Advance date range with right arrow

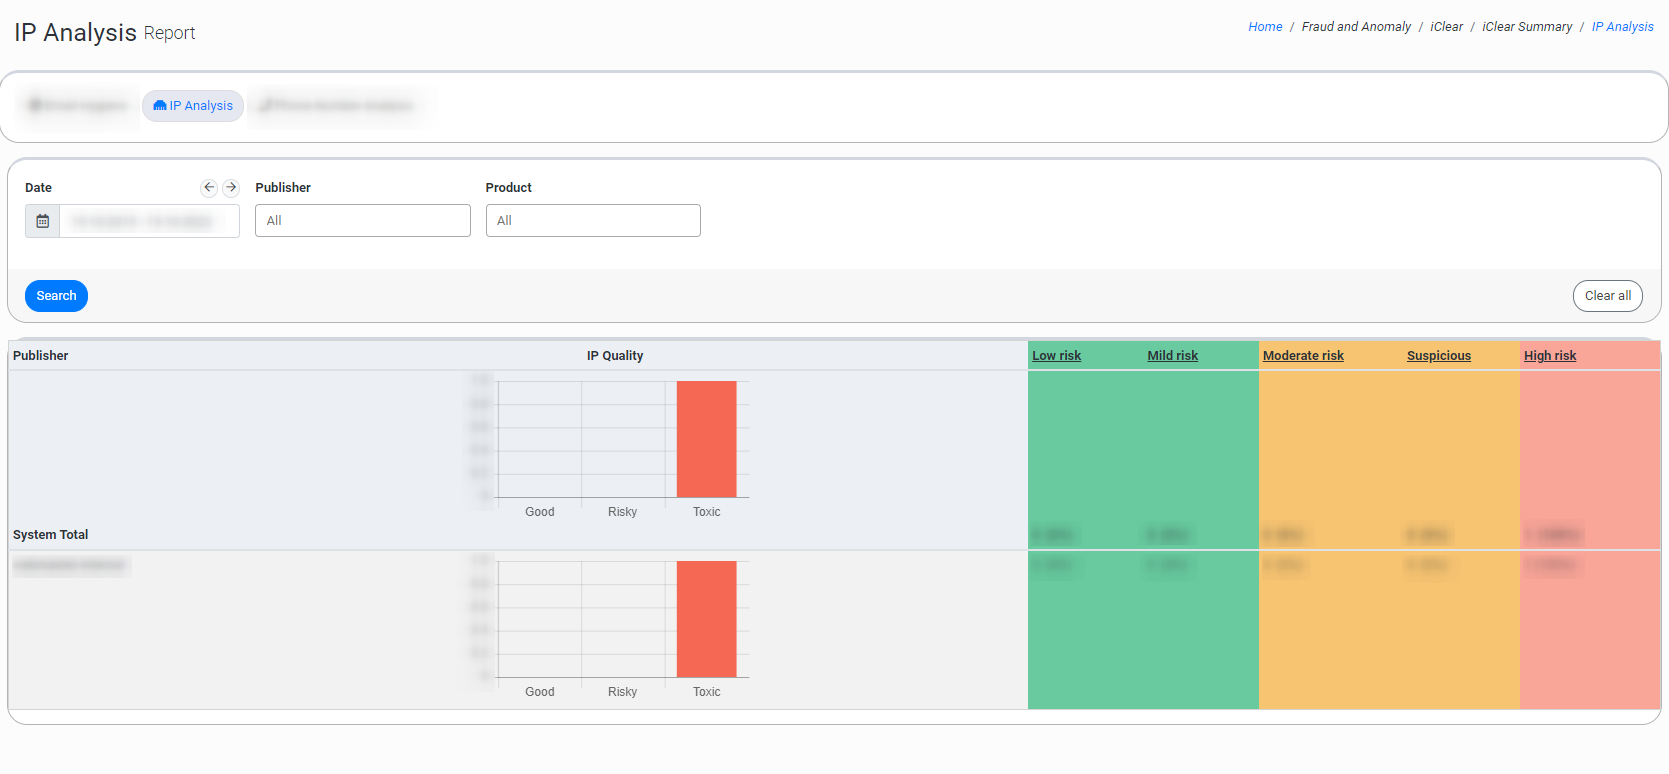click(x=231, y=187)
